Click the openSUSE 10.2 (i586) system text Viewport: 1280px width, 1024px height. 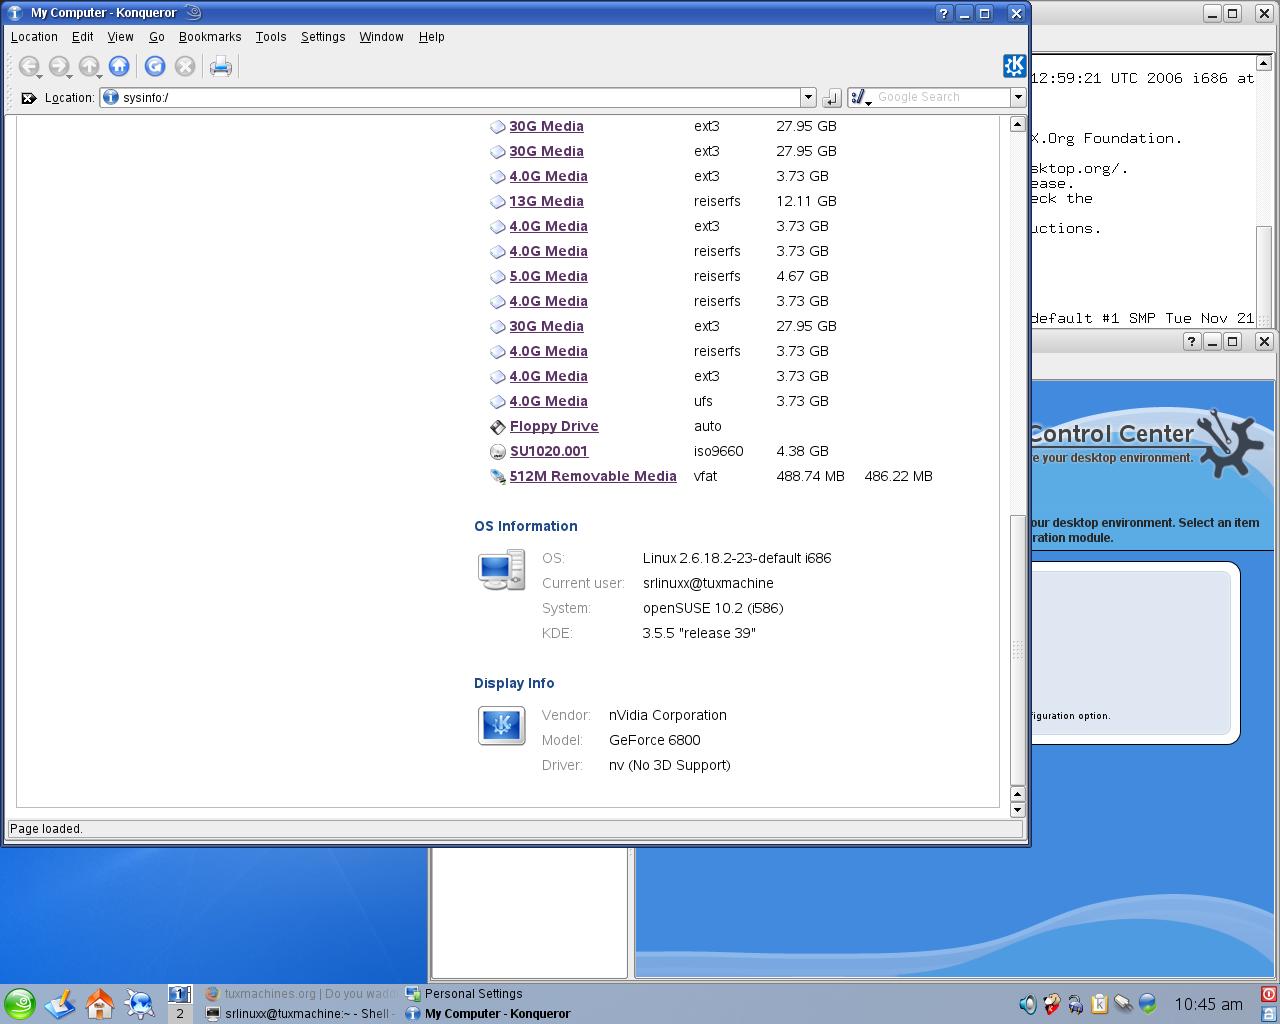713,608
